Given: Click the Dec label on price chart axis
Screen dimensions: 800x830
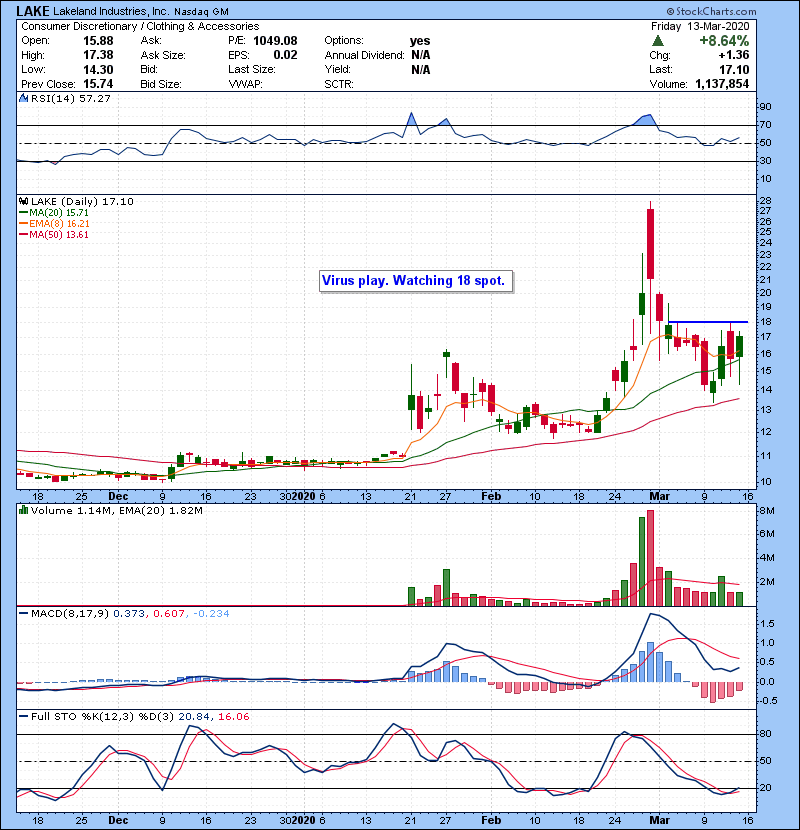Looking at the screenshot, I should (x=118, y=497).
